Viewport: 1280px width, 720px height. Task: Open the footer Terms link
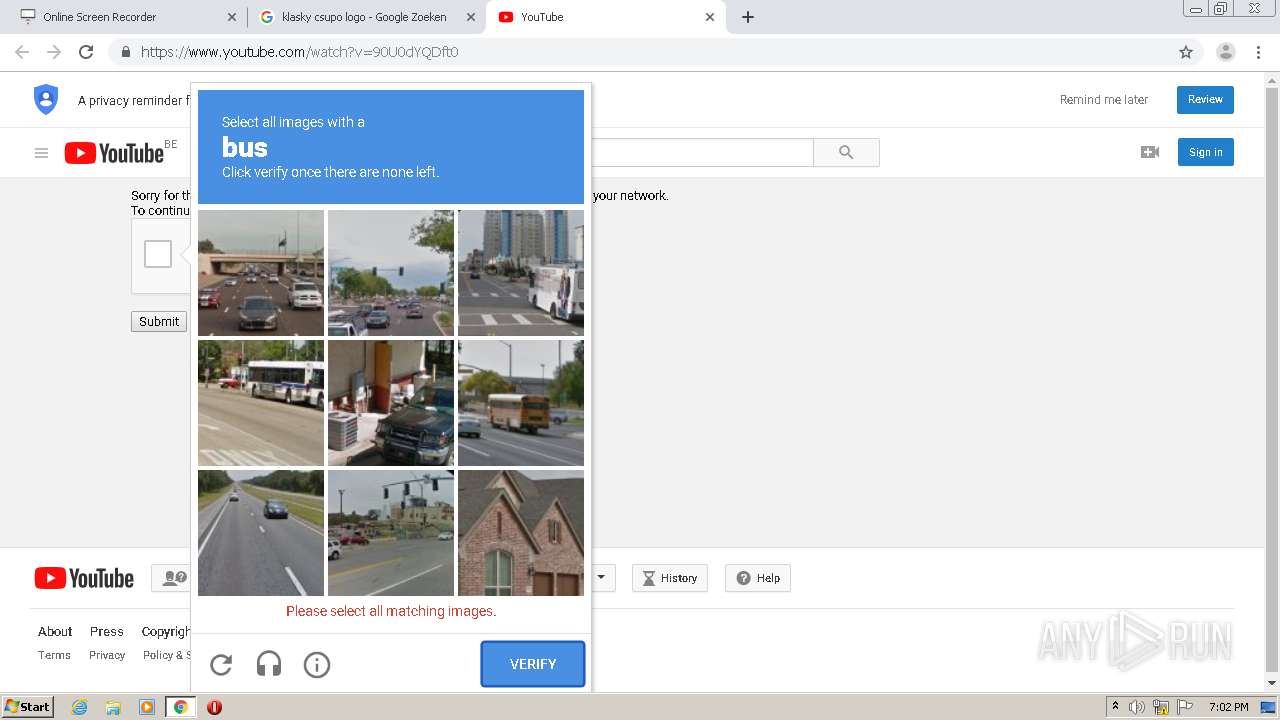pyautogui.click(x=54, y=655)
